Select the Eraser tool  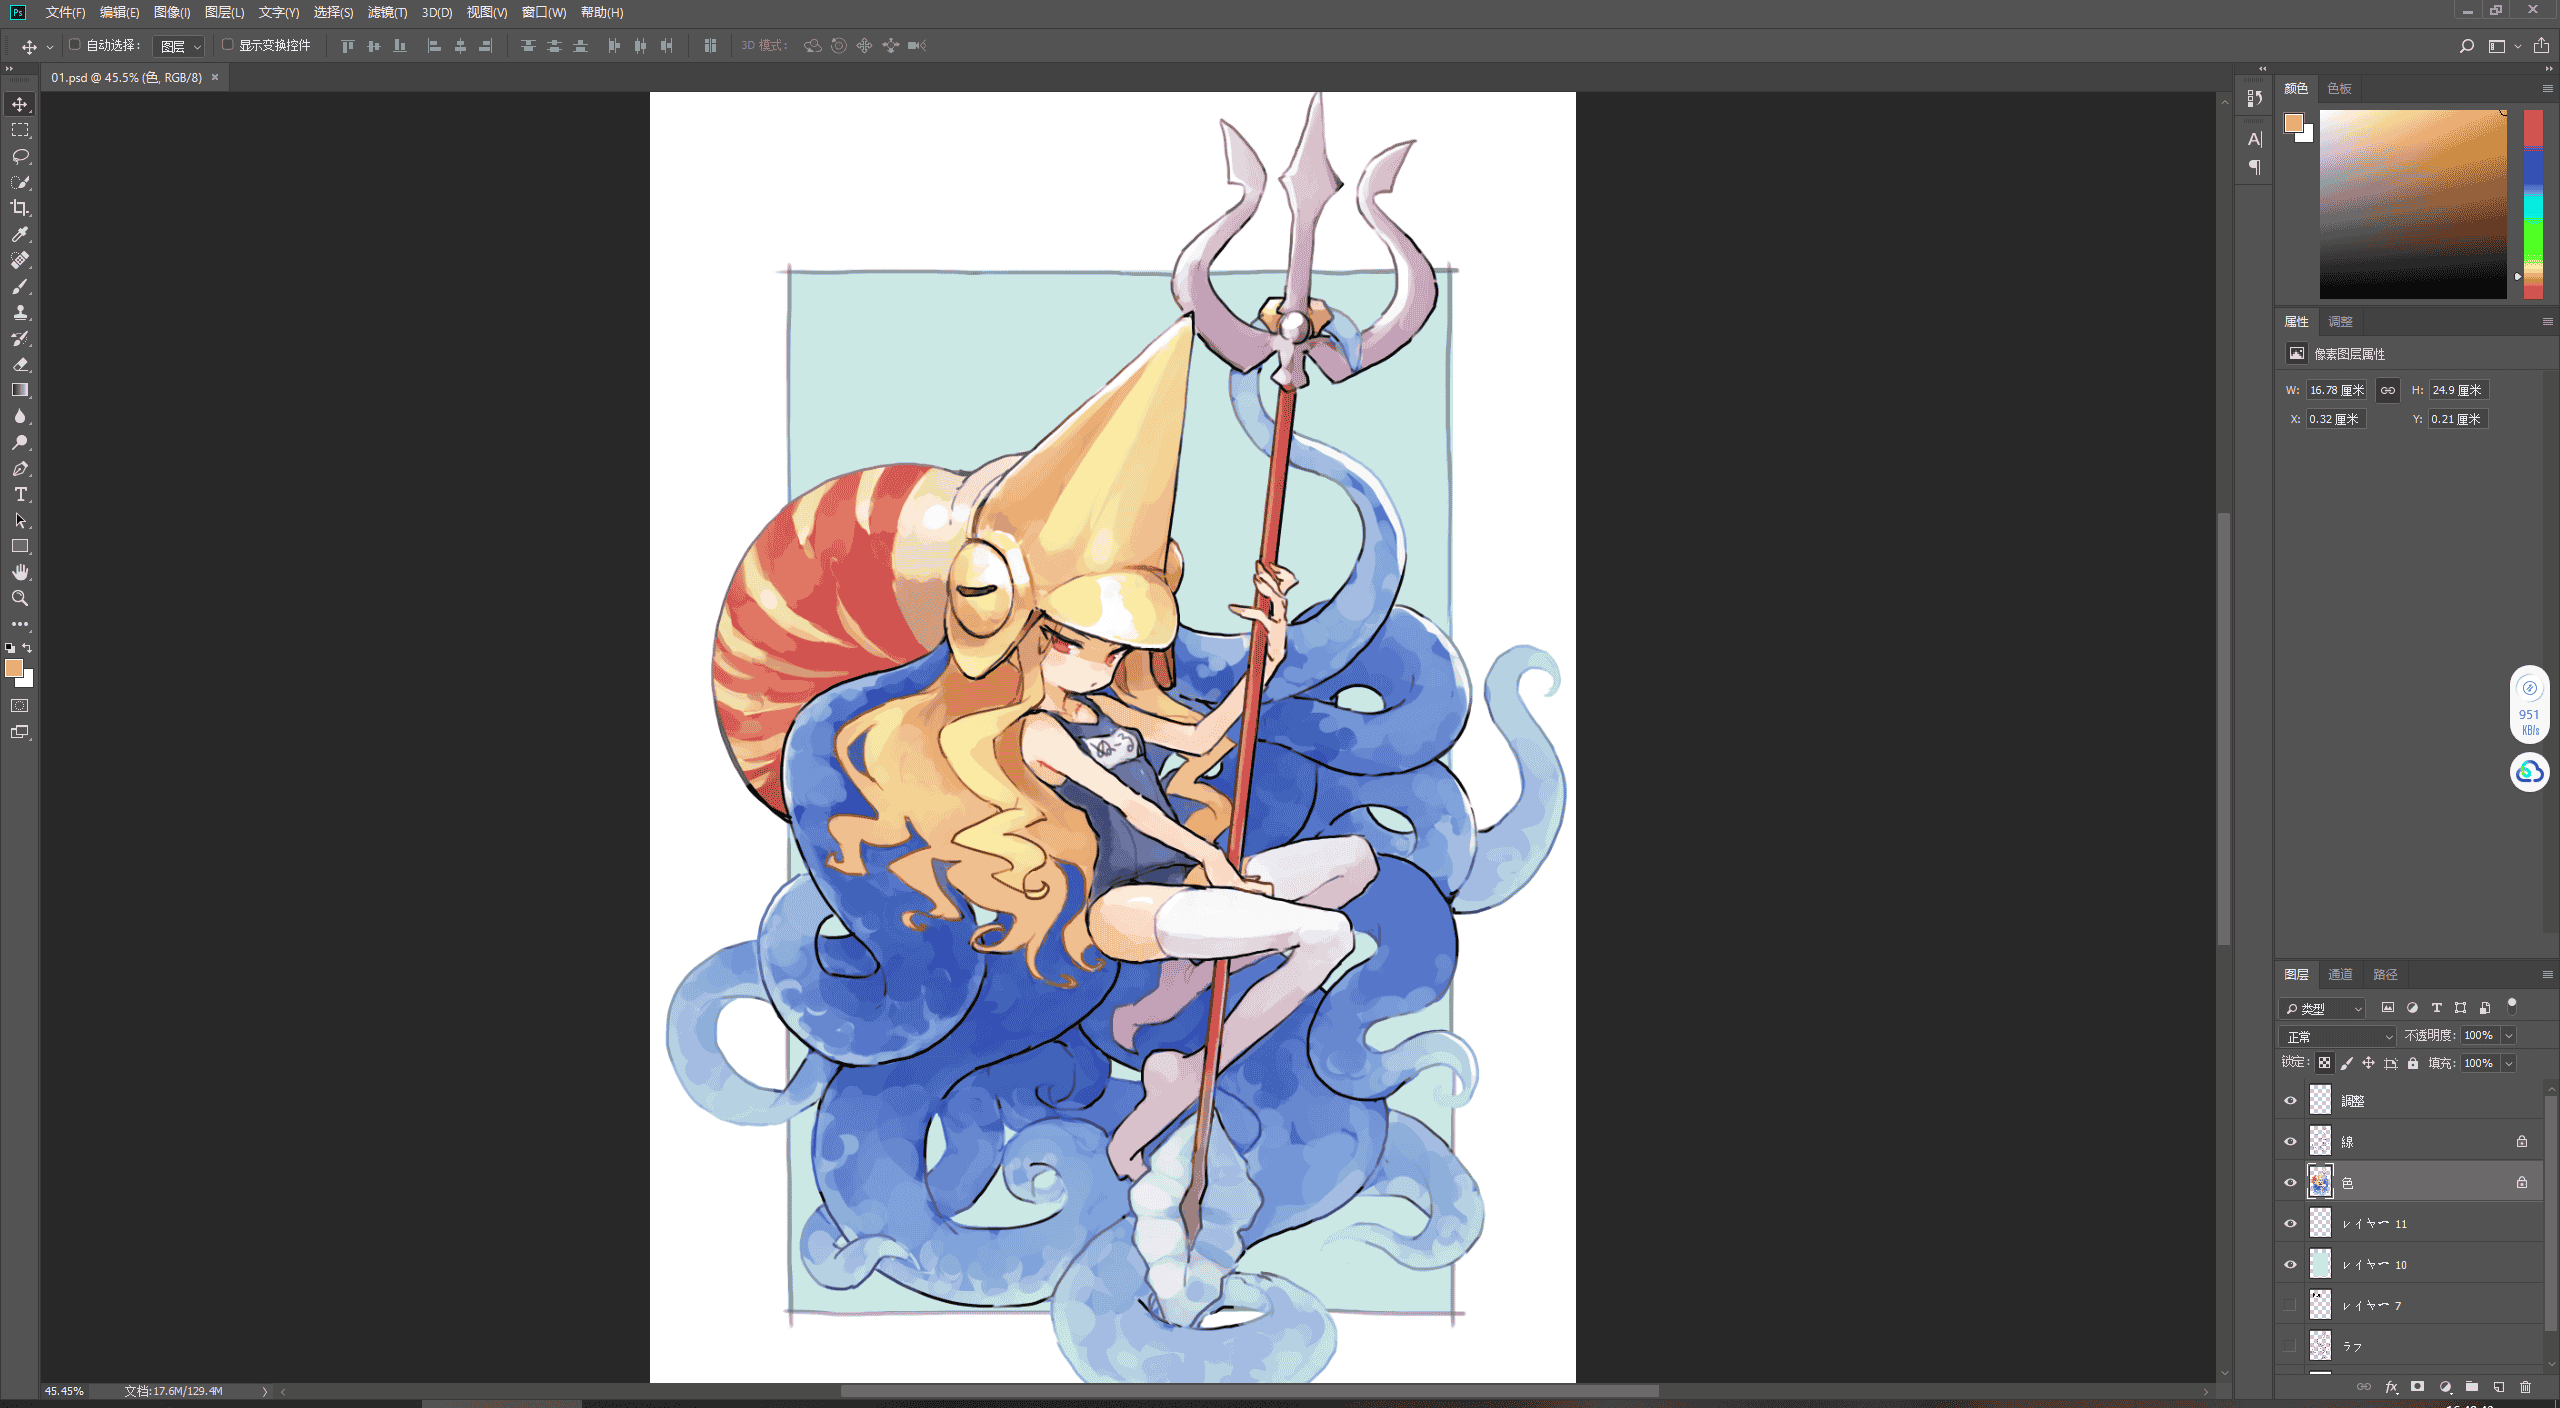(x=20, y=364)
